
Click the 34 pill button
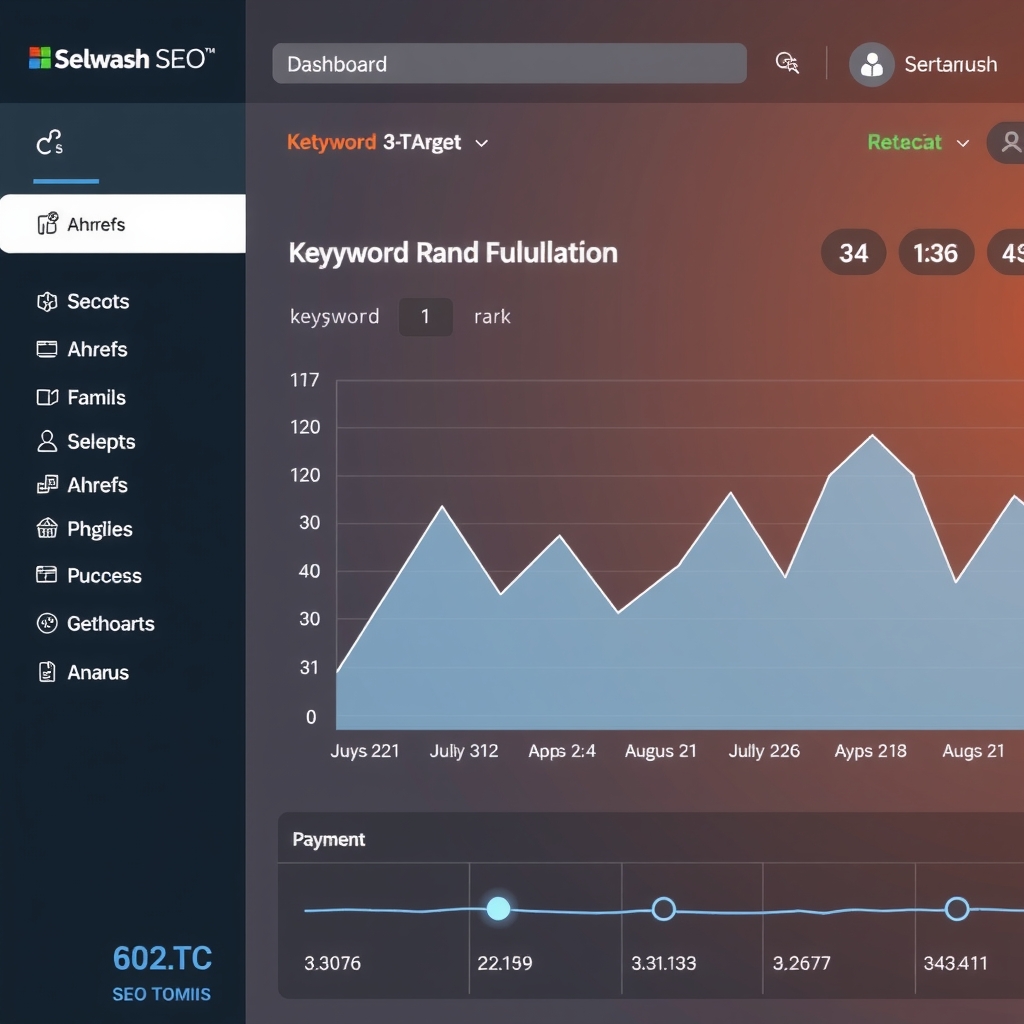pos(854,252)
